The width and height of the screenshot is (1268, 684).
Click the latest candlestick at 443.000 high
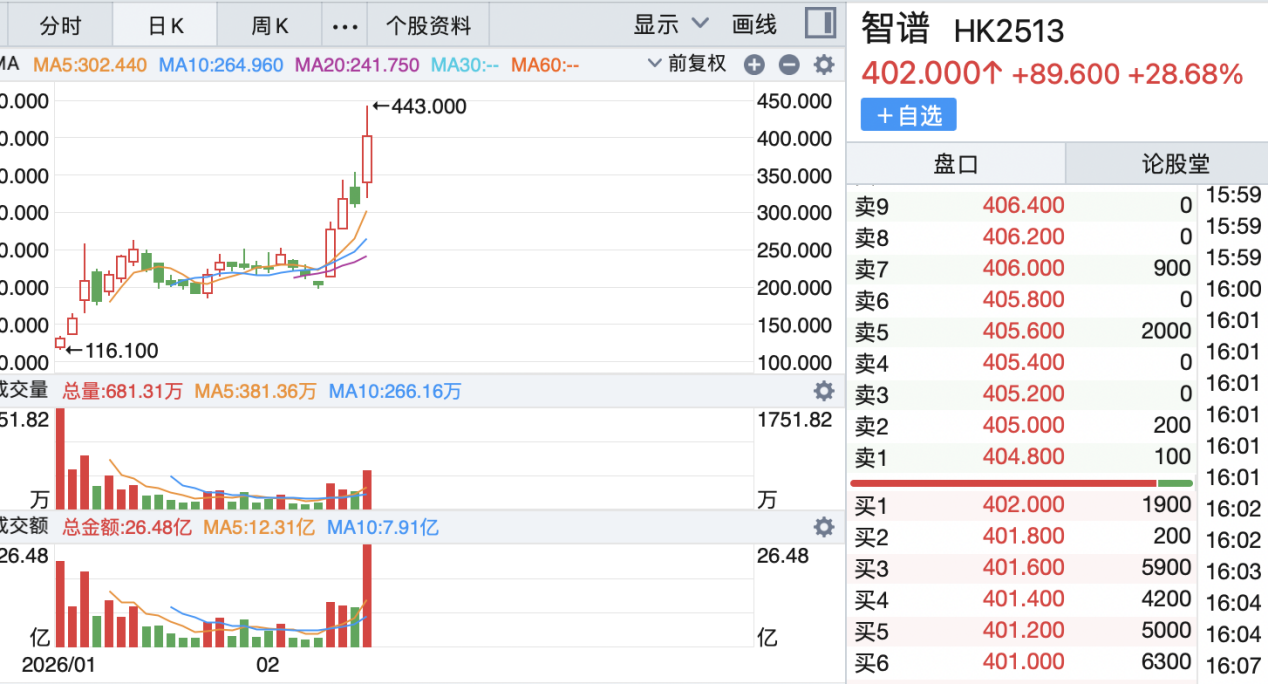[367, 159]
